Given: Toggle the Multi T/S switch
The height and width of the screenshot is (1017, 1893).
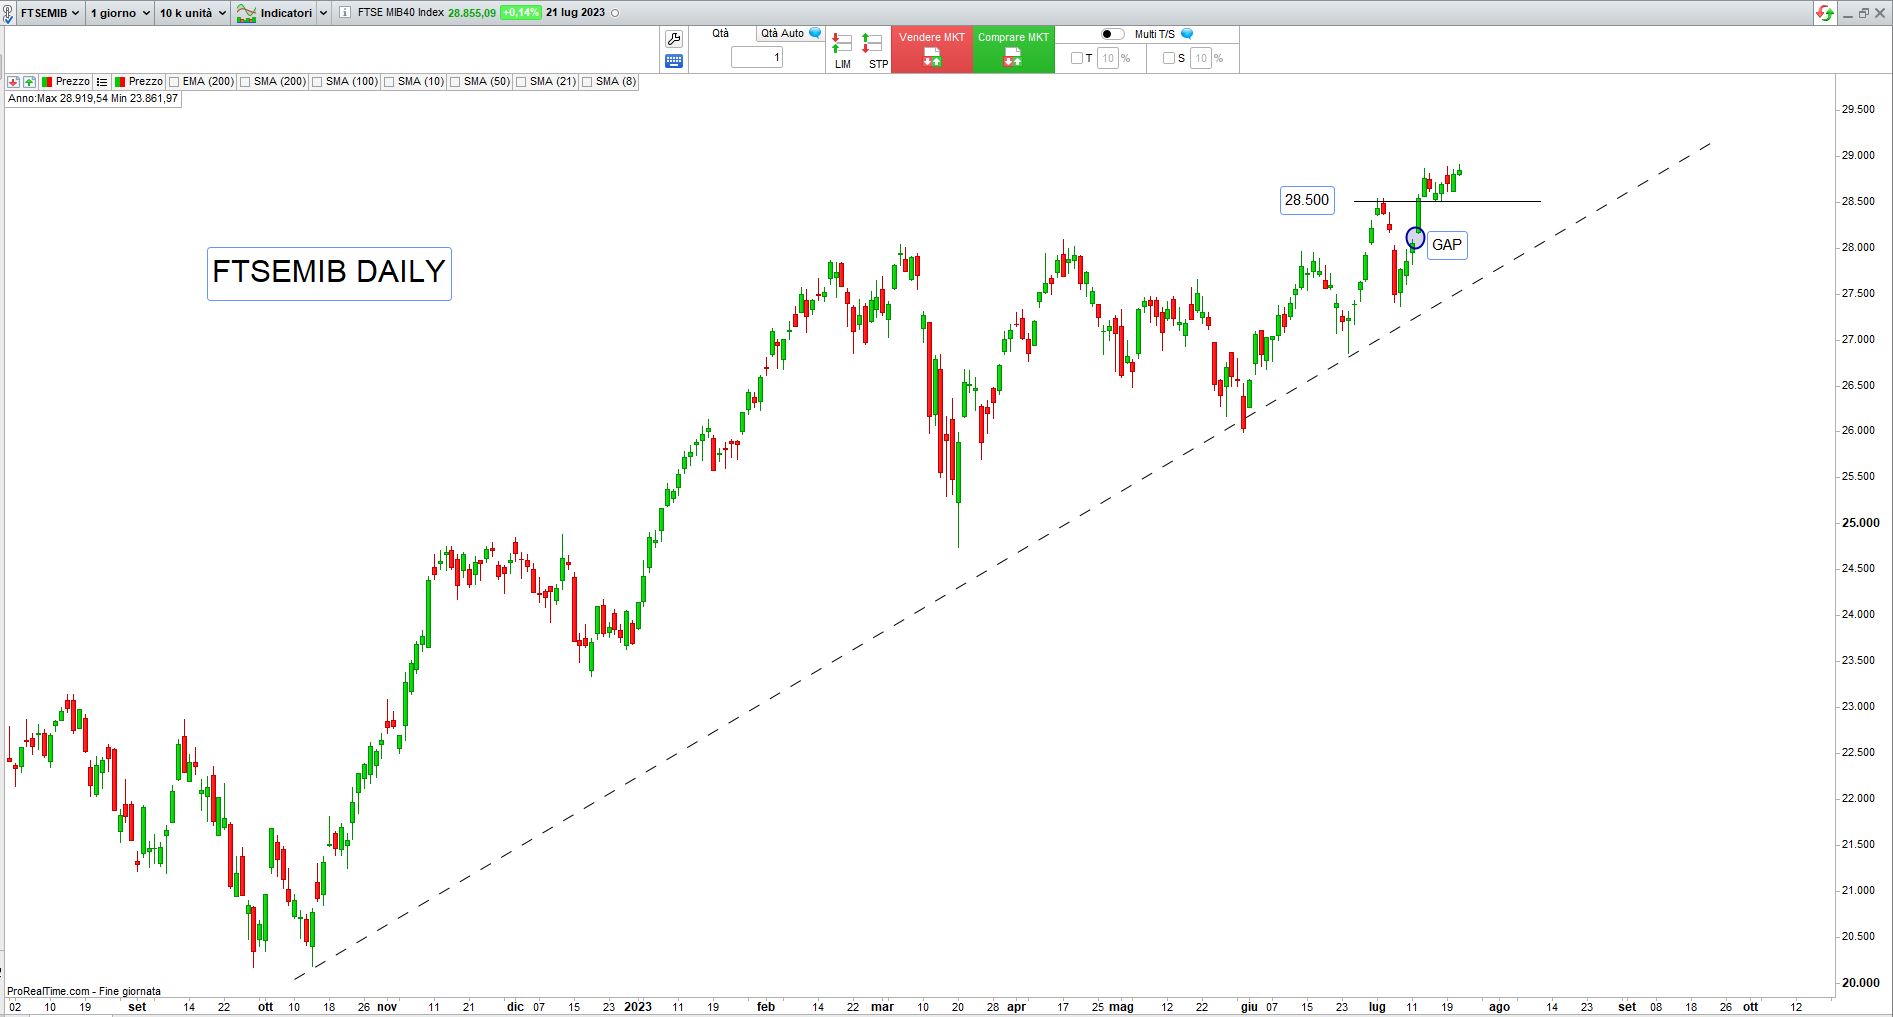Looking at the screenshot, I should [x=1112, y=34].
